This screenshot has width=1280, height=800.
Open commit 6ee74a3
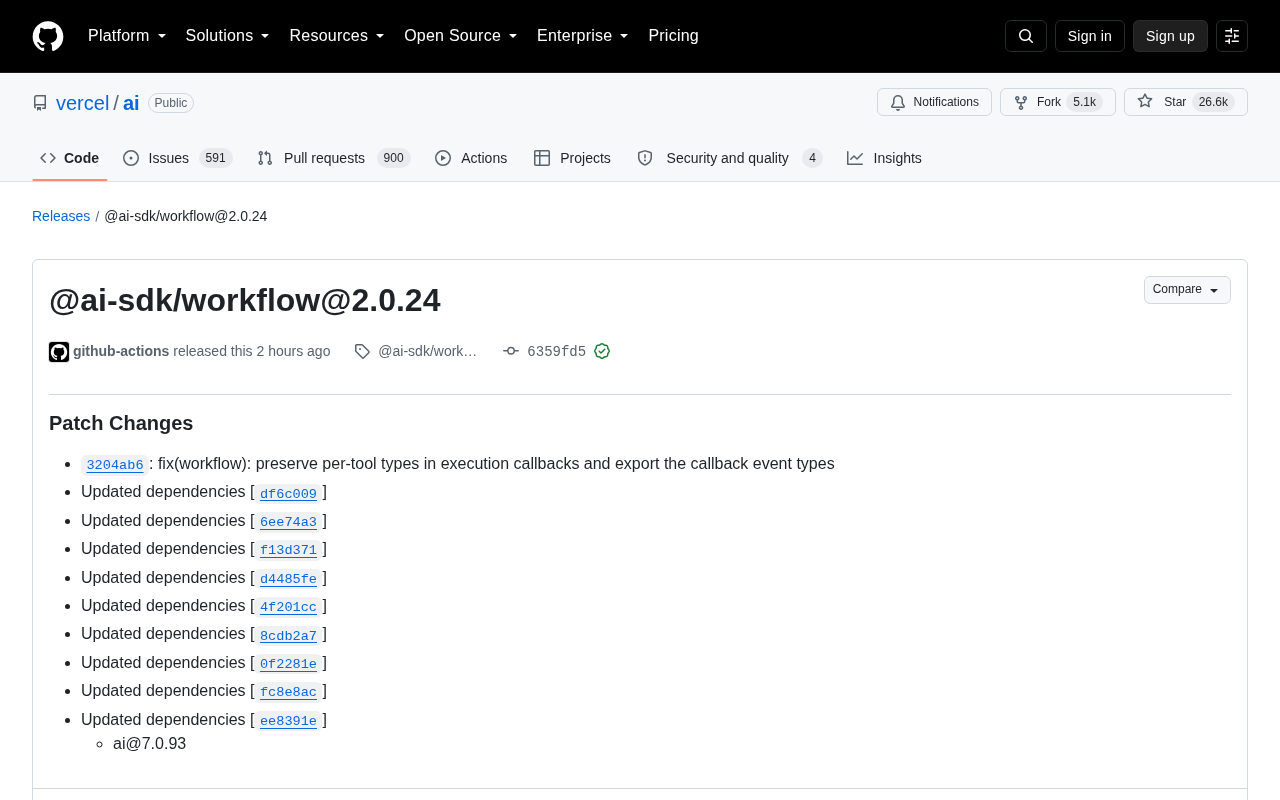coord(288,522)
